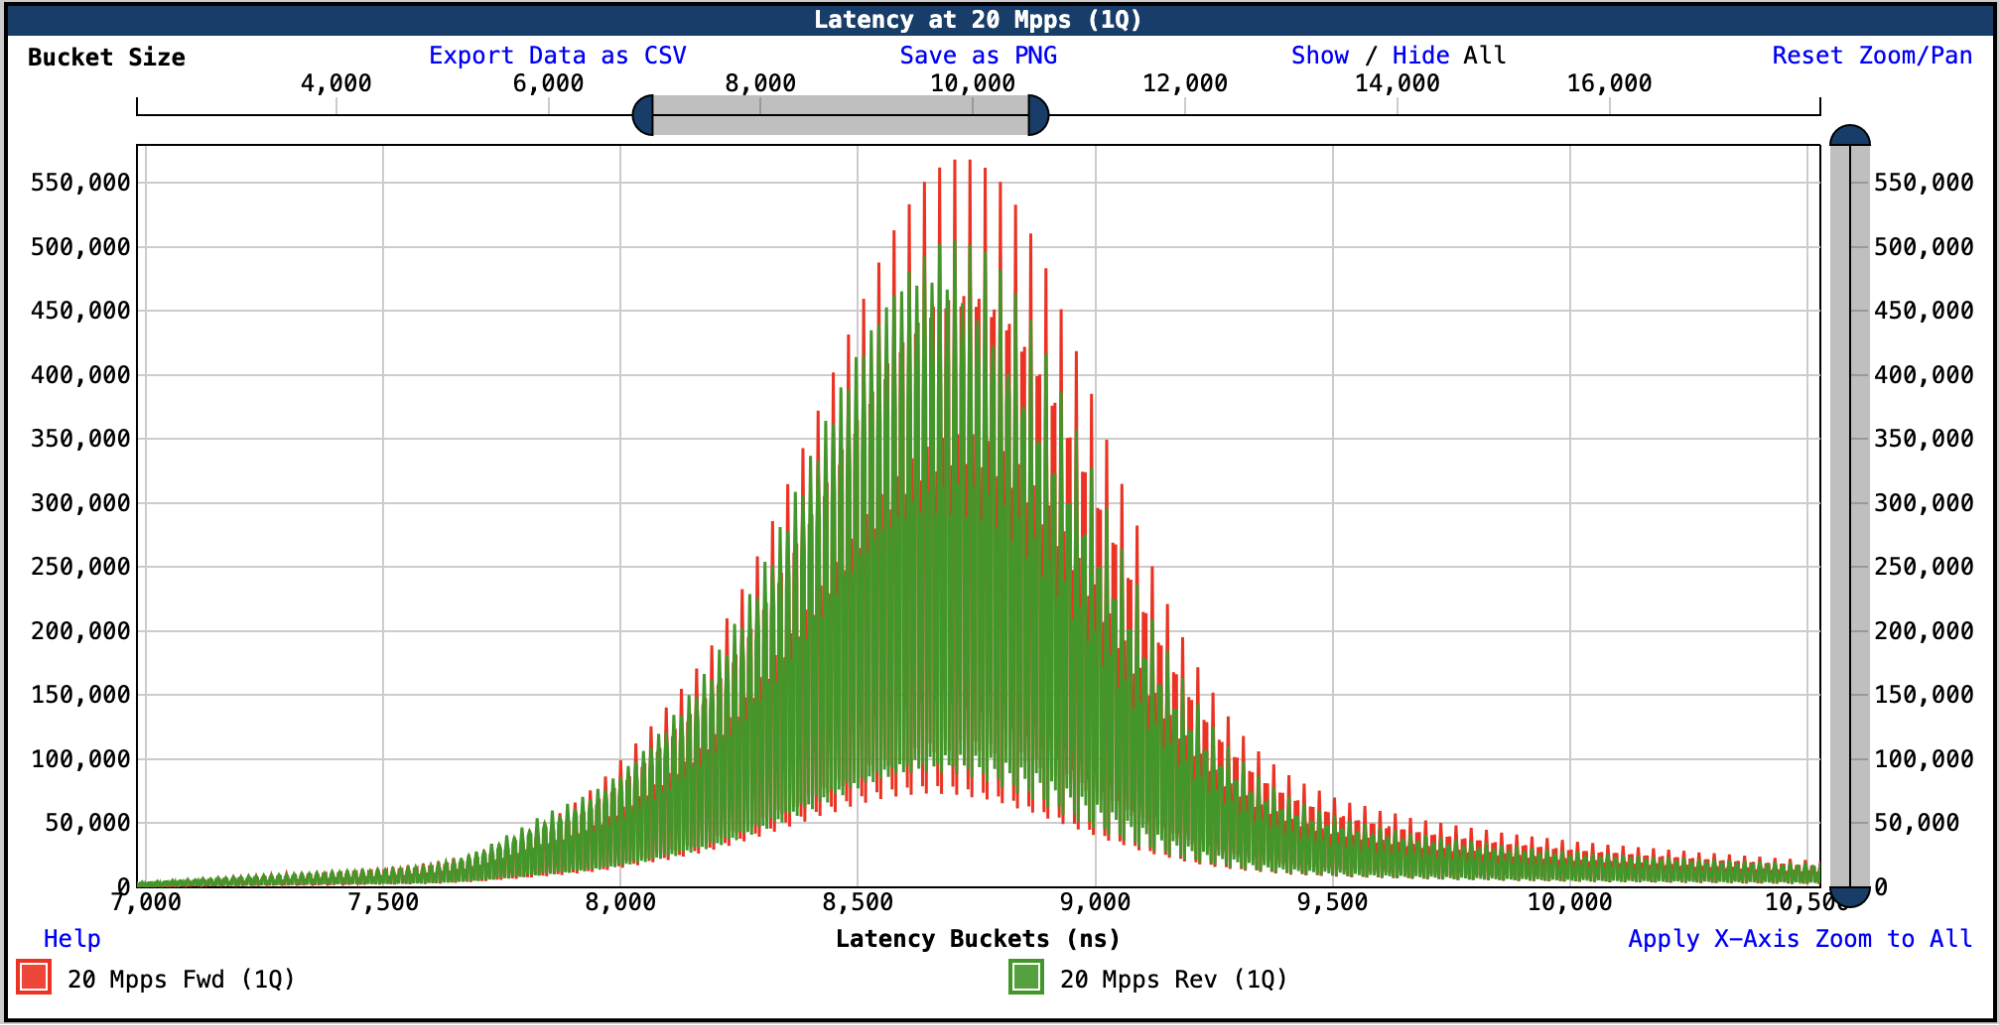
Task: Toggle the 20 Mpps Fwd (1Q) legend label
Action: (x=181, y=979)
